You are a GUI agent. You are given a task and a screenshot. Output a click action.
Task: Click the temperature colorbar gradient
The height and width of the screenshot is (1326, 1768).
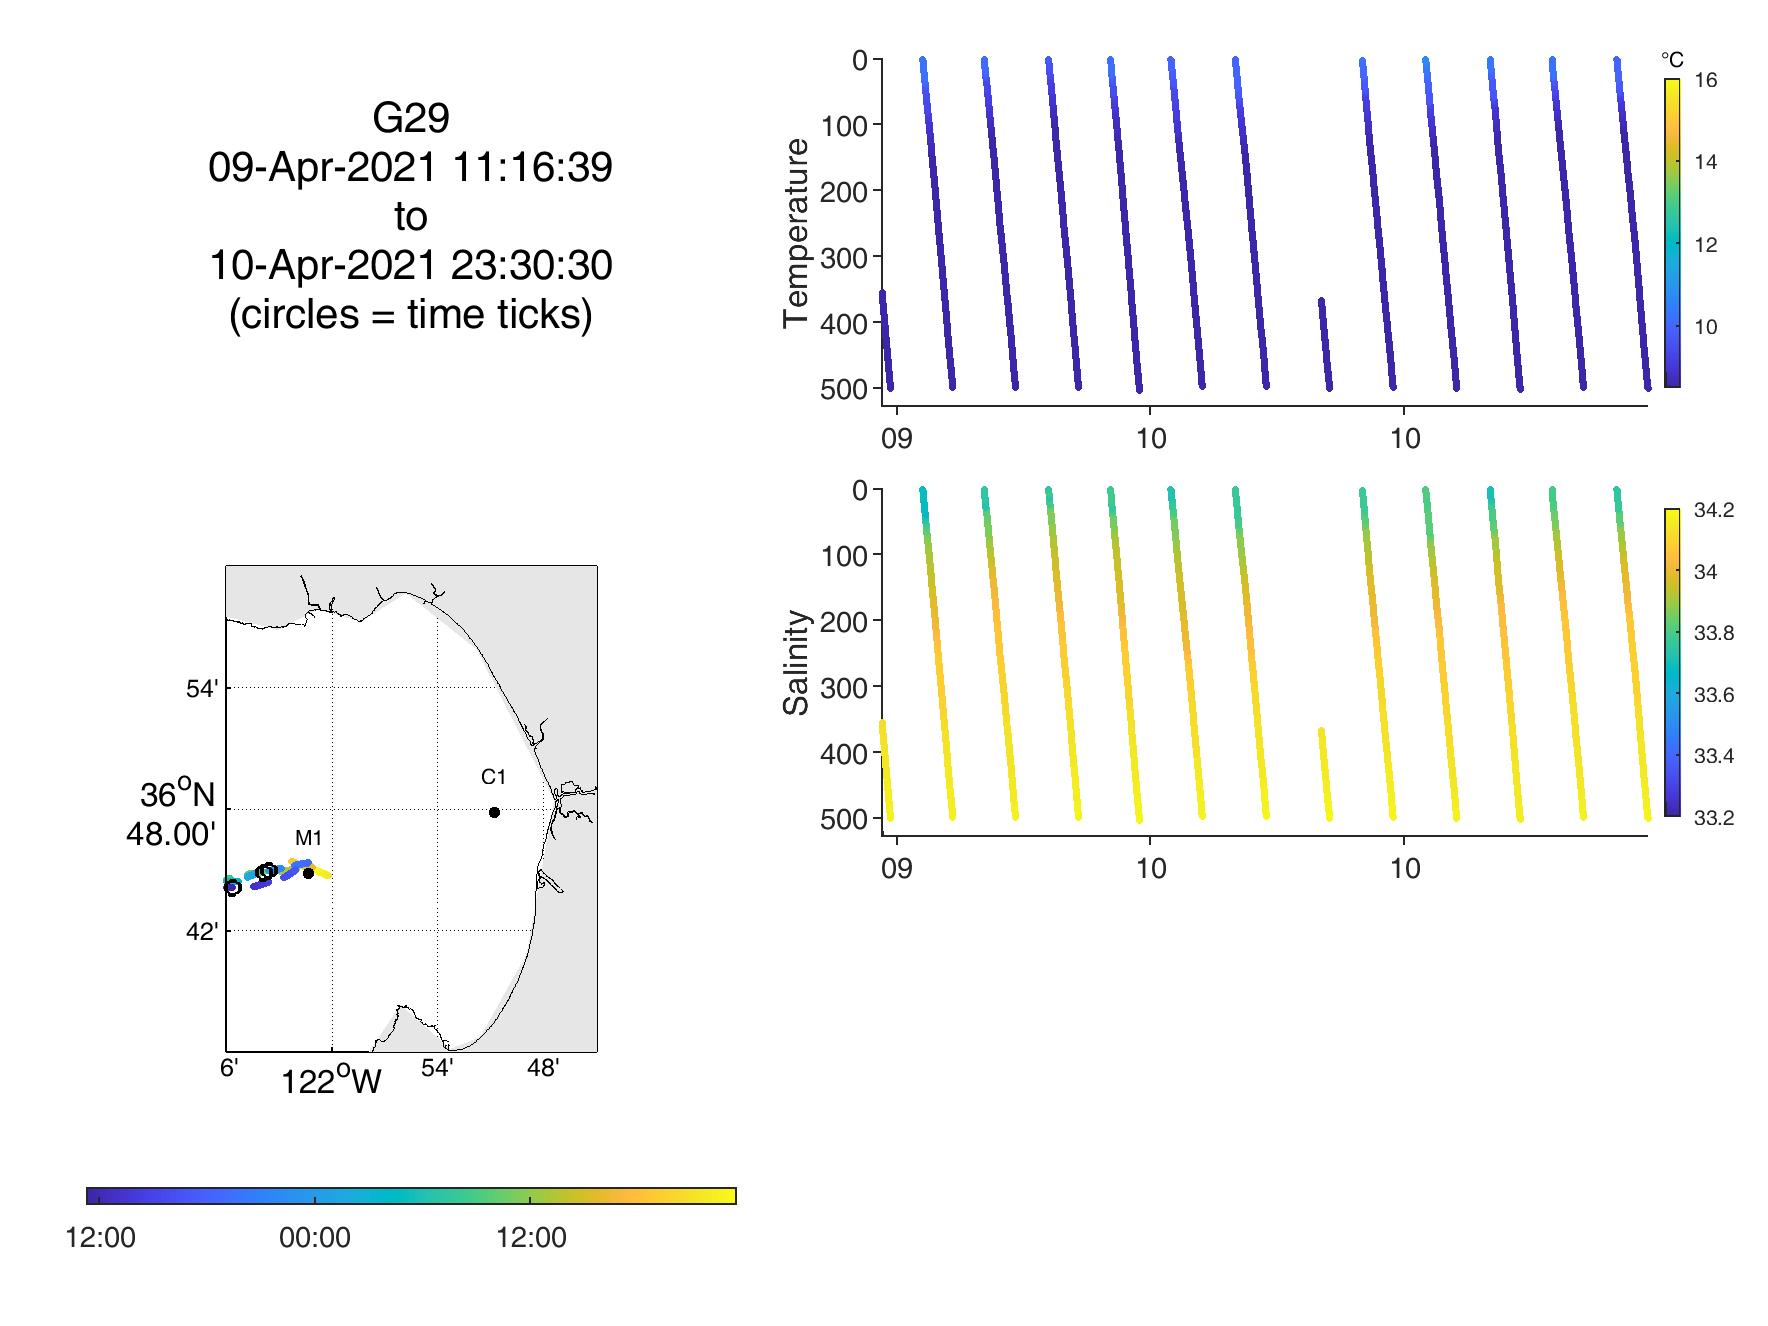click(1672, 233)
